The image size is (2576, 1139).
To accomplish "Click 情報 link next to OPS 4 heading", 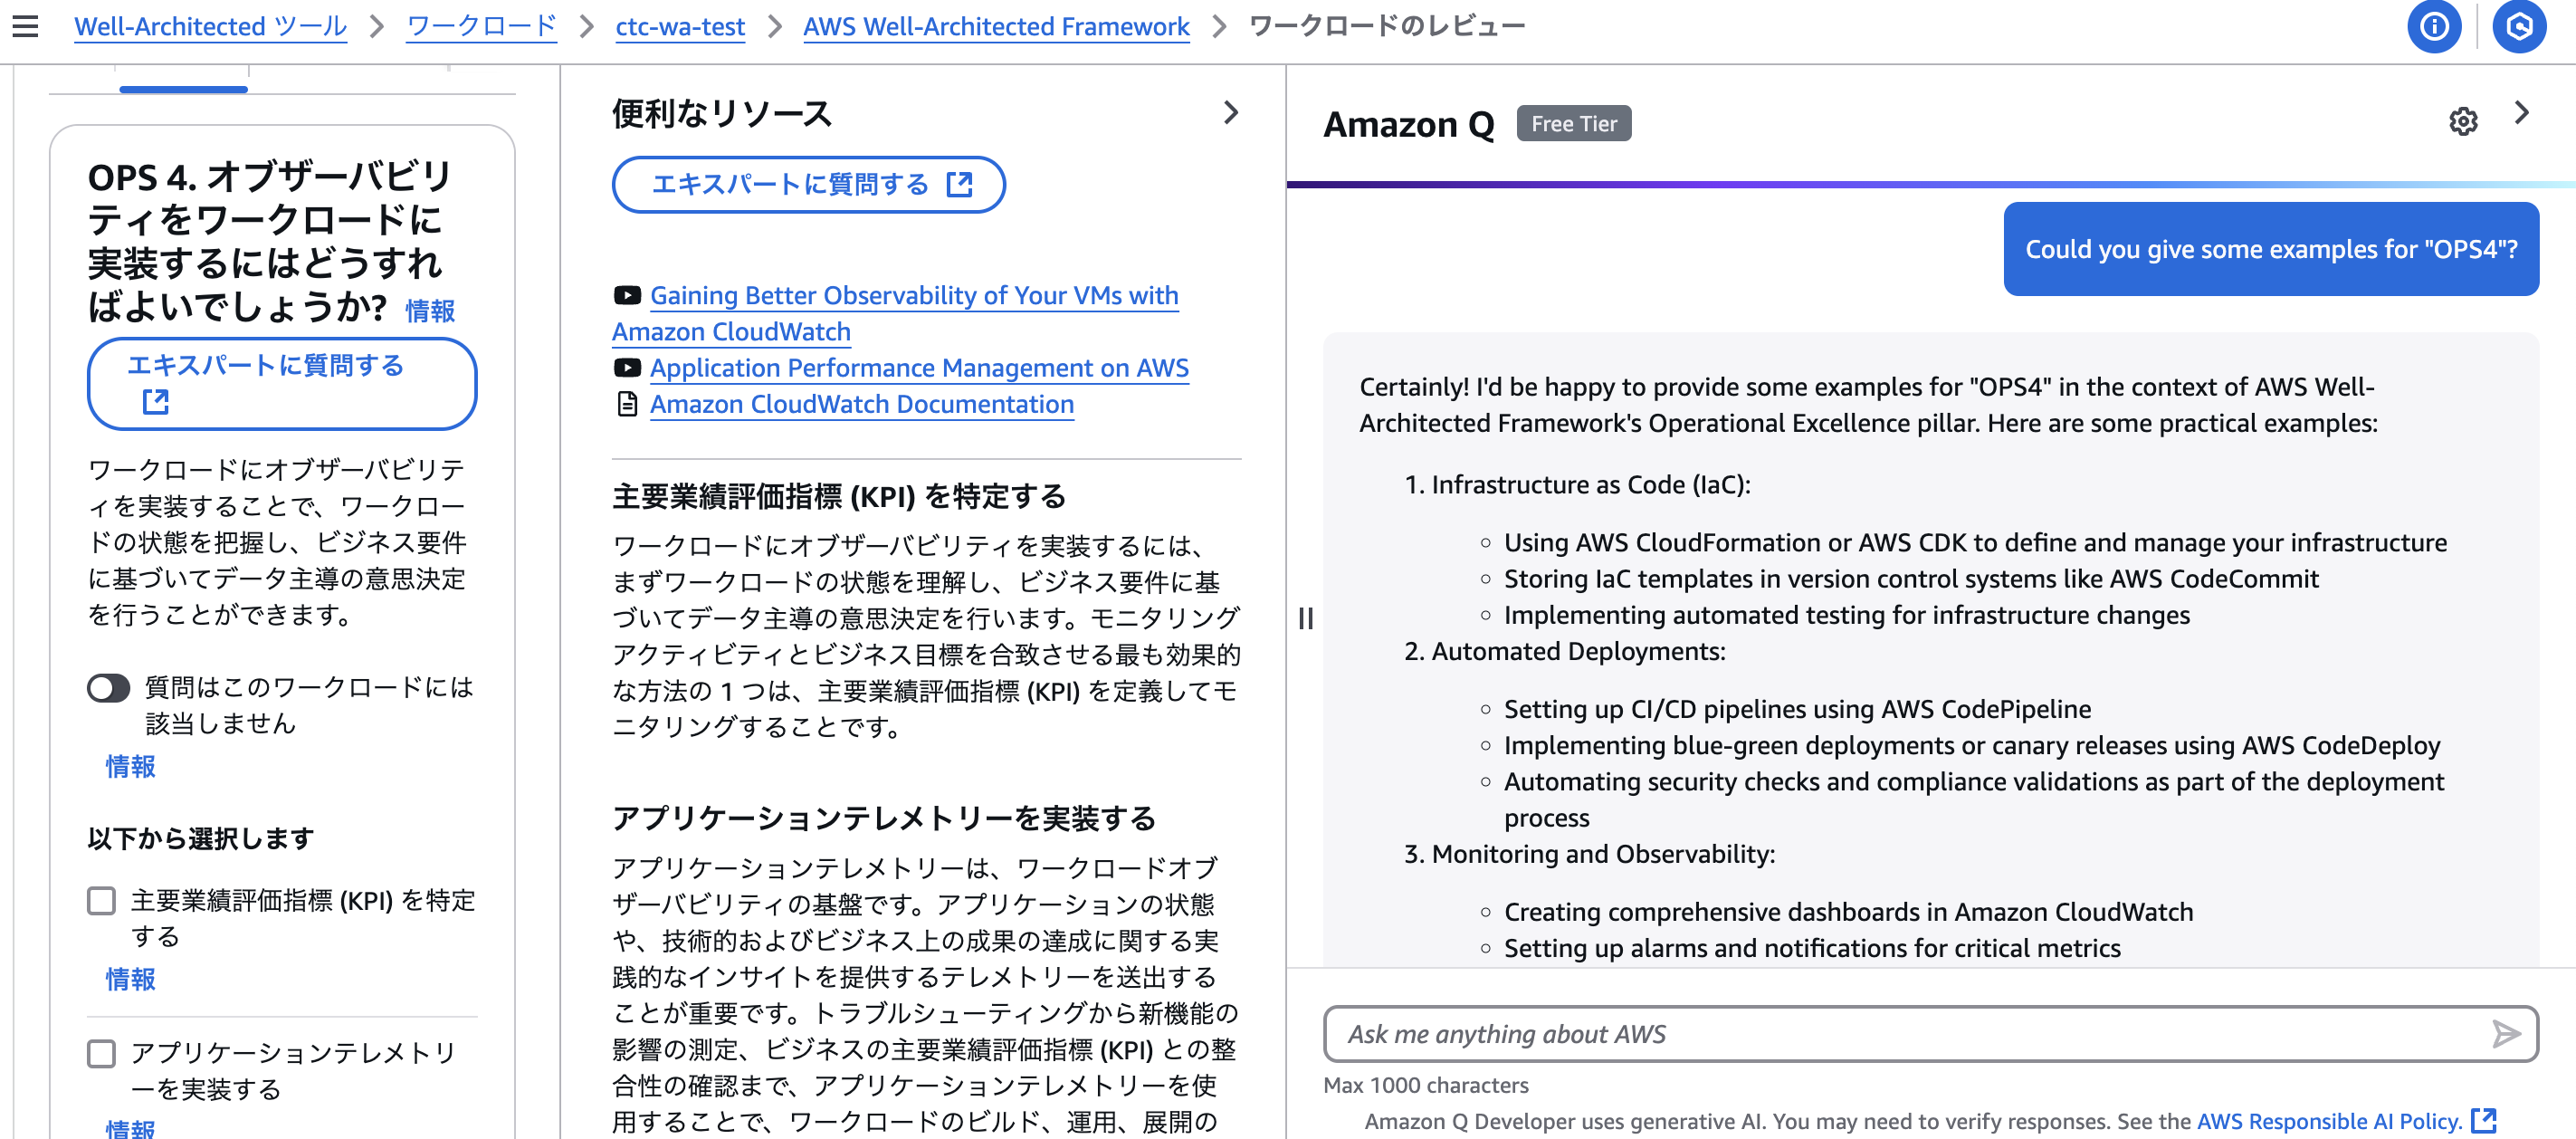I will (430, 311).
